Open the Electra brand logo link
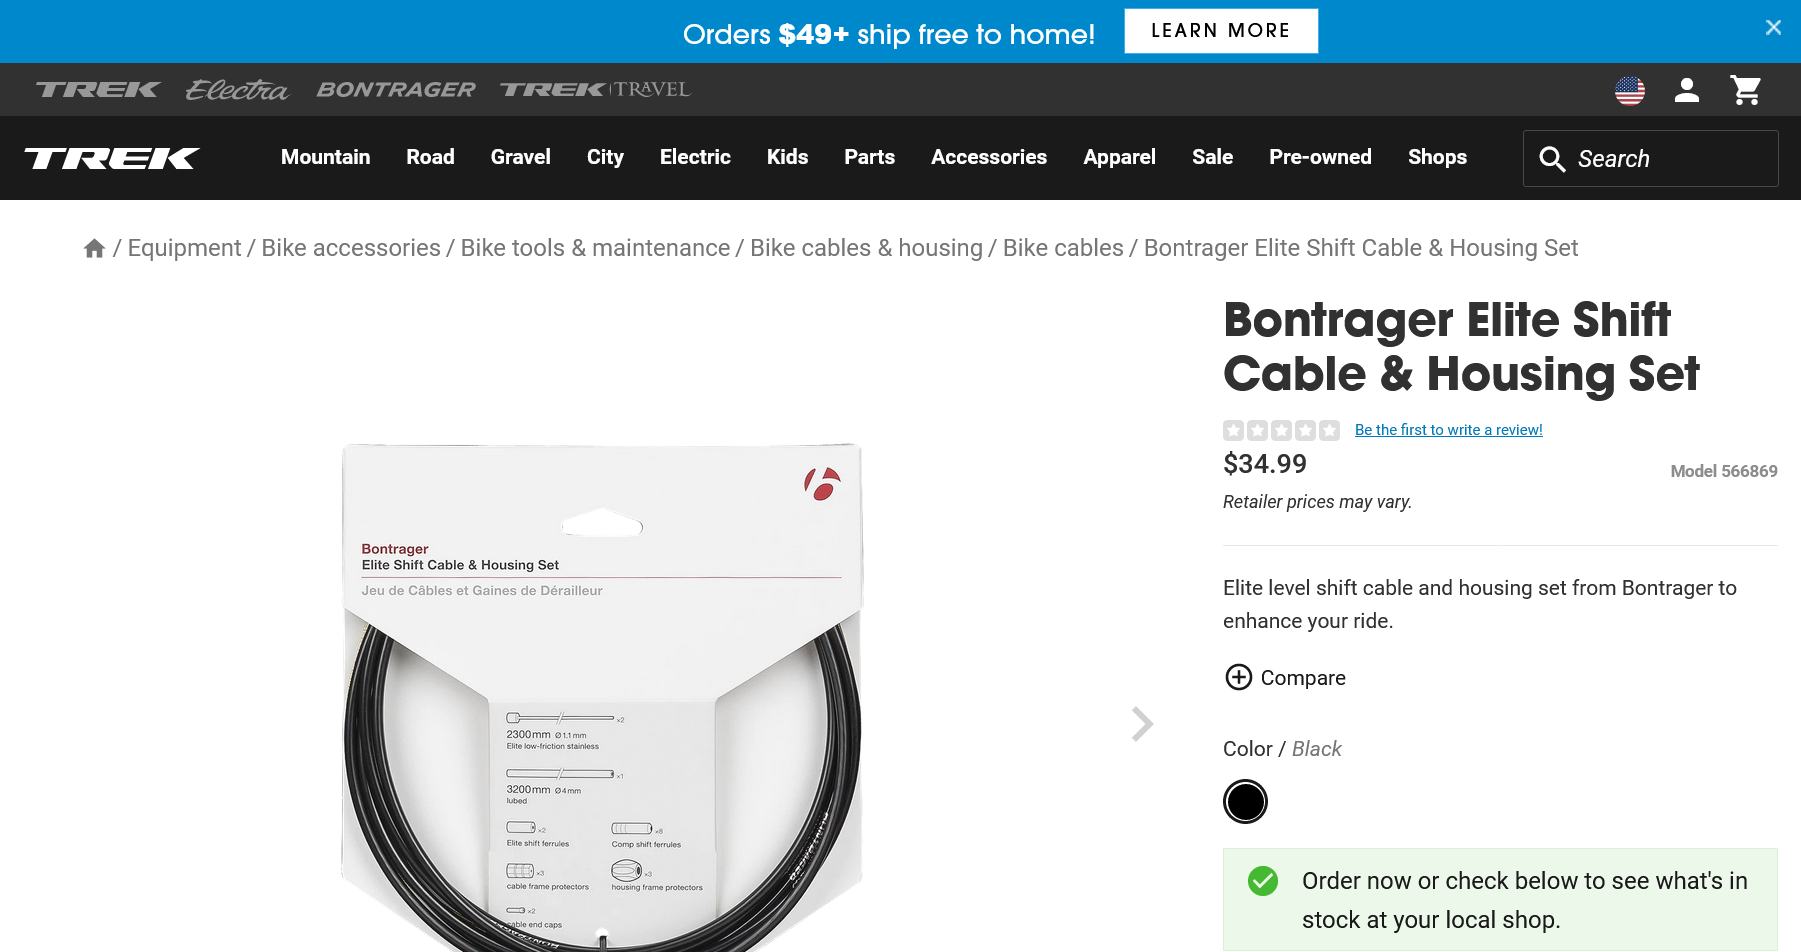 coord(237,90)
